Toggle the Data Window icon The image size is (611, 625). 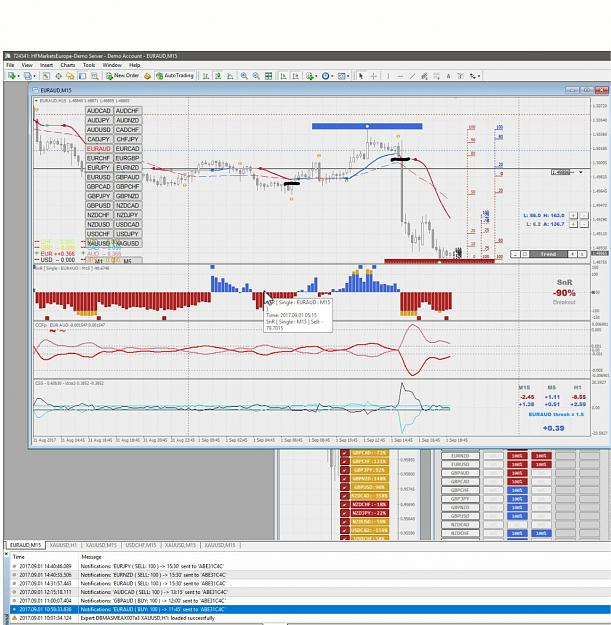(59, 76)
